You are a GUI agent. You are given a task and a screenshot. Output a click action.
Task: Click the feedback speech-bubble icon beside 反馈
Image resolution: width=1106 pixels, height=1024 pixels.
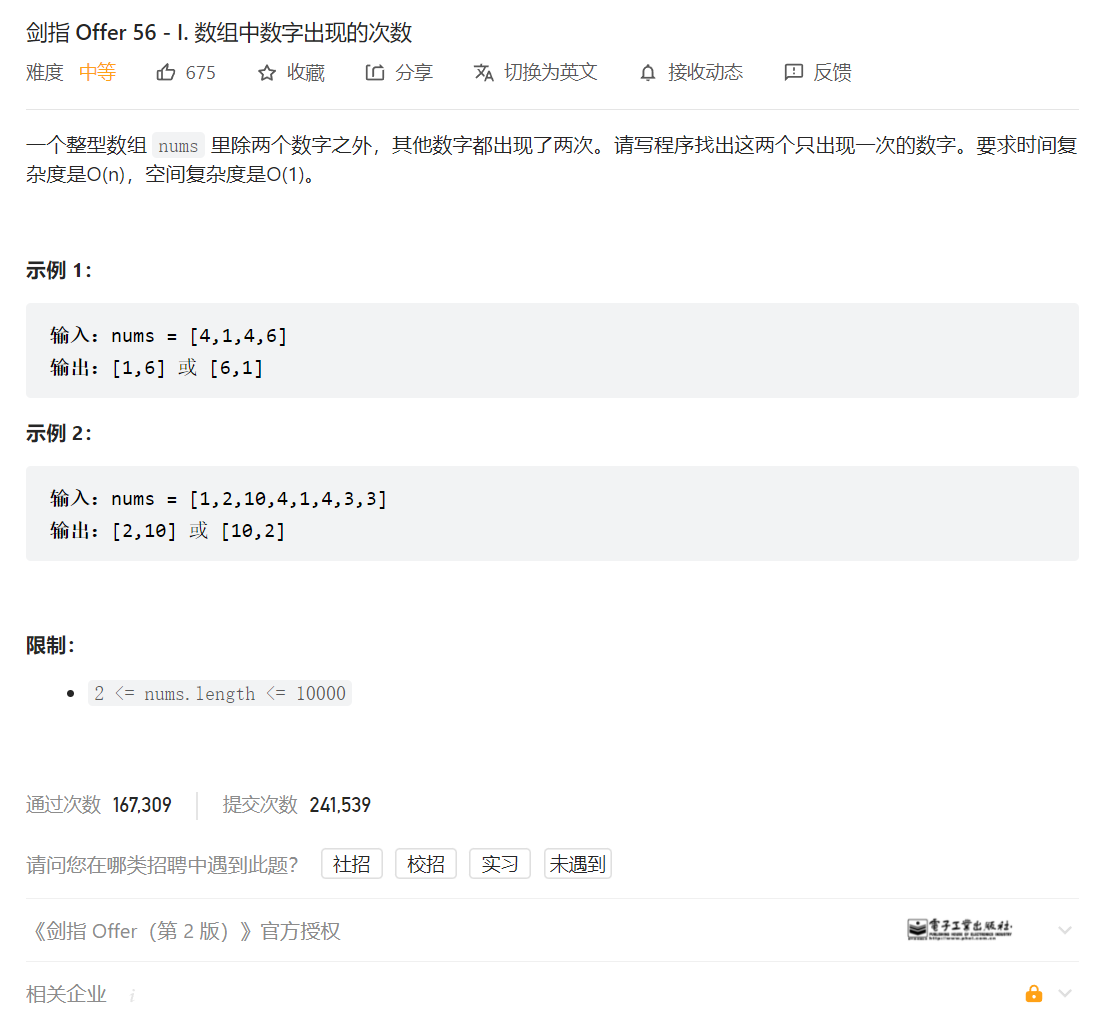(793, 72)
